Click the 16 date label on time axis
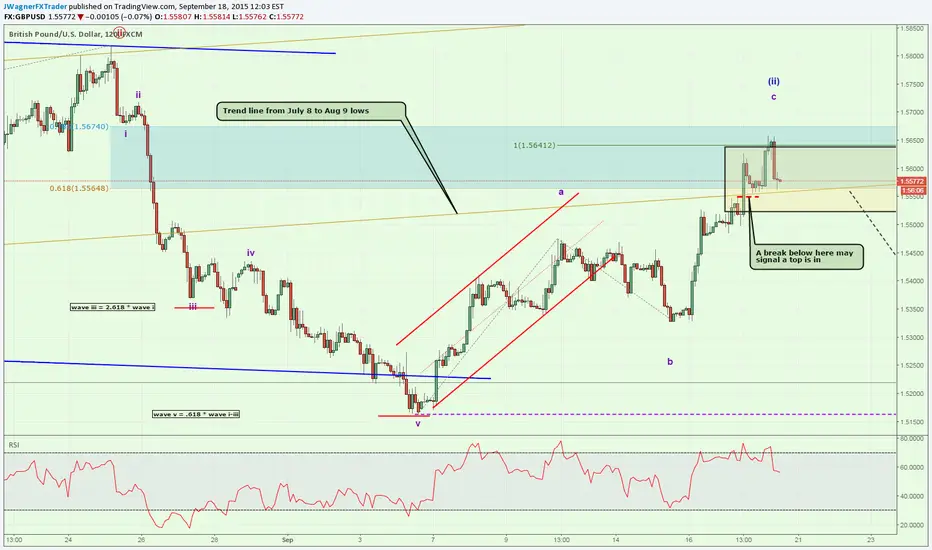Screen dimensions: 932x550 tap(689, 540)
